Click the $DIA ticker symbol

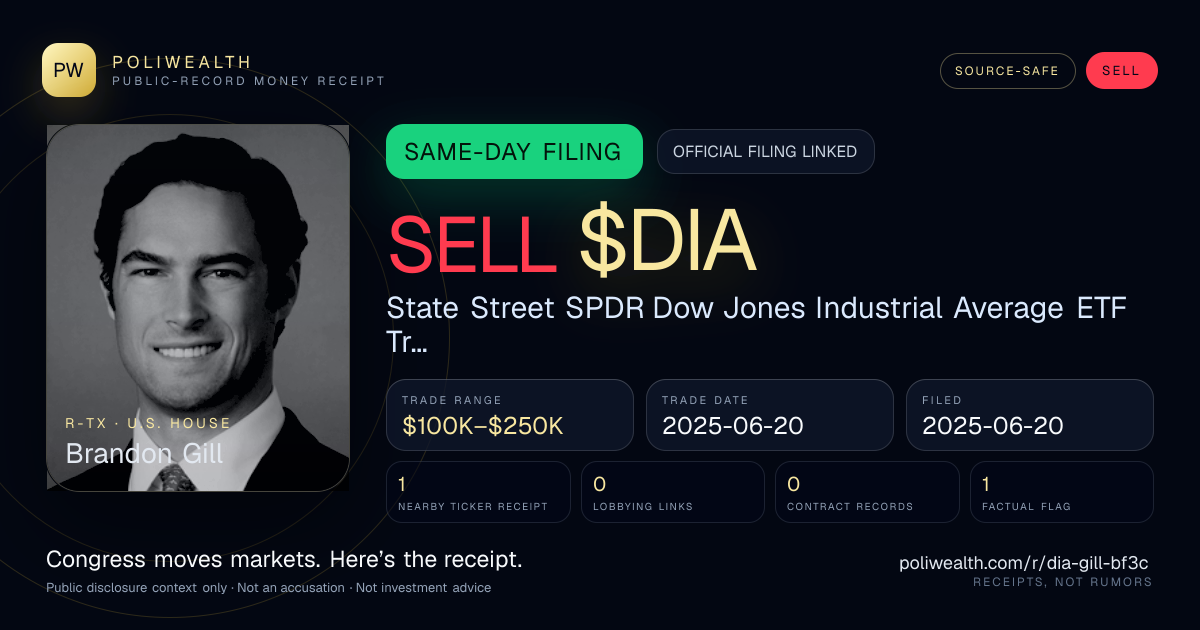pyautogui.click(x=668, y=243)
